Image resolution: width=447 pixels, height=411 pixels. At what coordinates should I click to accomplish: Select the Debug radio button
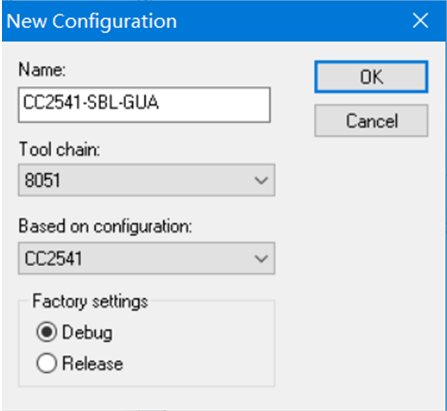[46, 332]
